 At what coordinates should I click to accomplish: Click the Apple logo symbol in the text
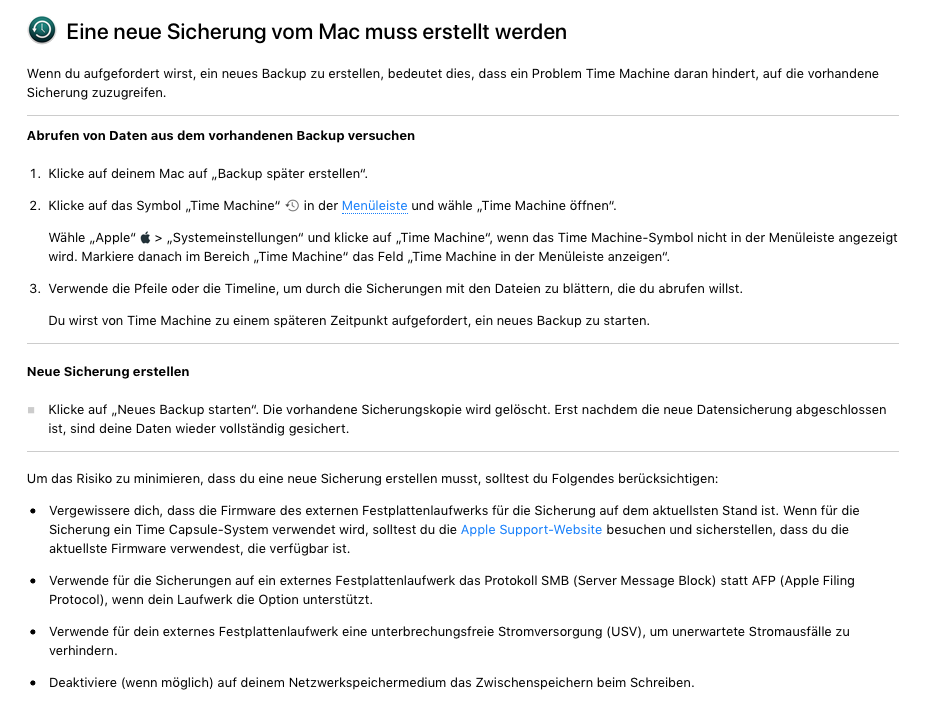[144, 238]
